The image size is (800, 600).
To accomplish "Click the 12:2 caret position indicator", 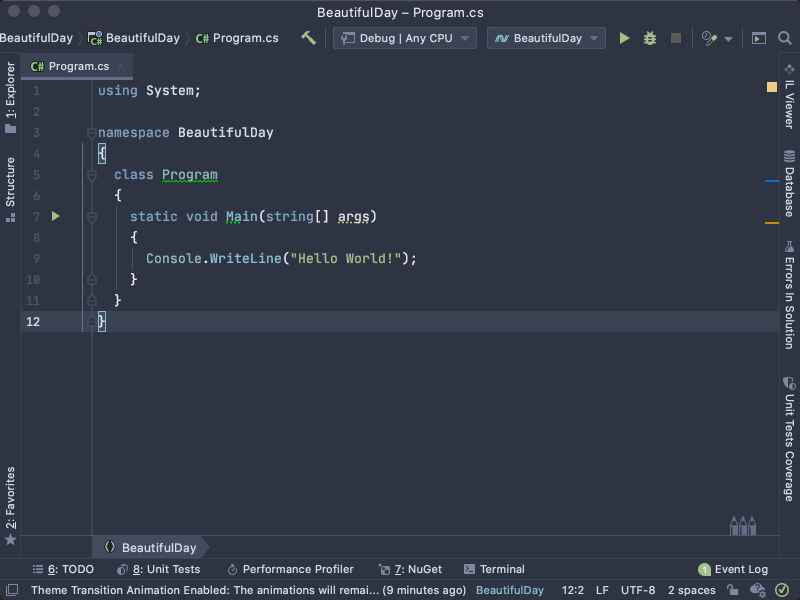I will coord(572,590).
